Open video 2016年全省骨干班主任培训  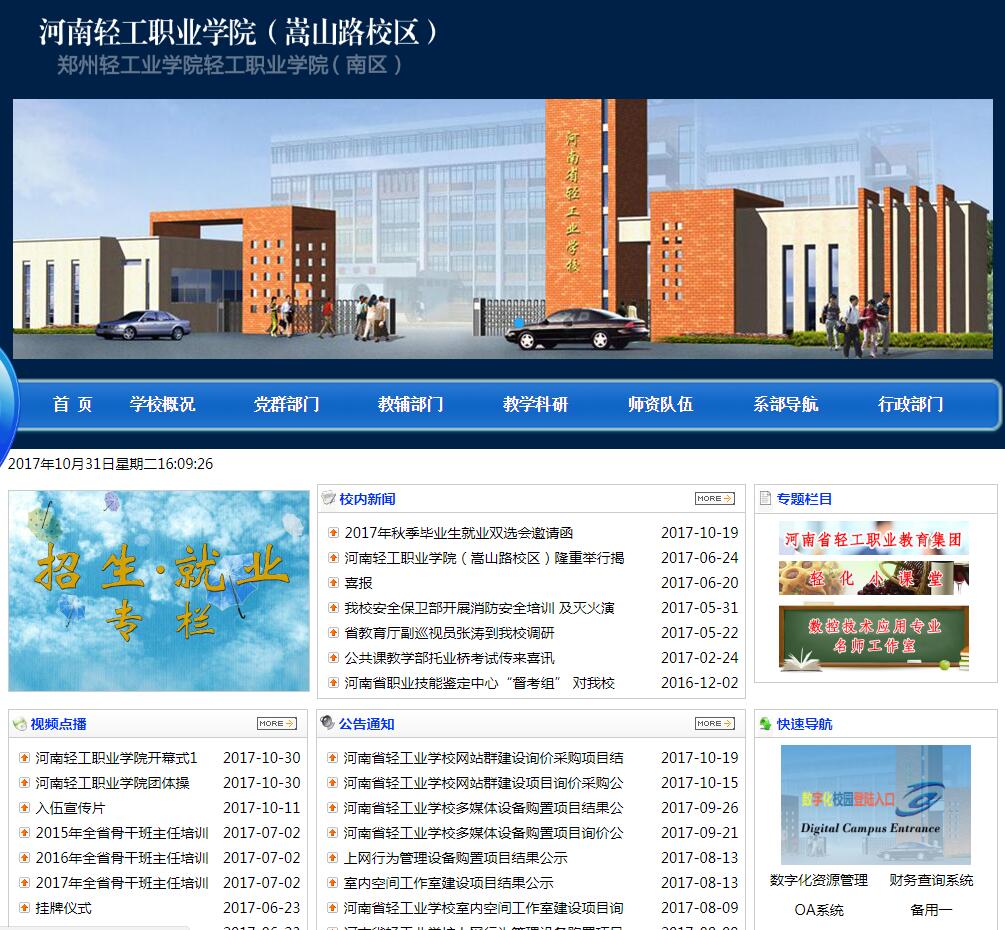122,858
